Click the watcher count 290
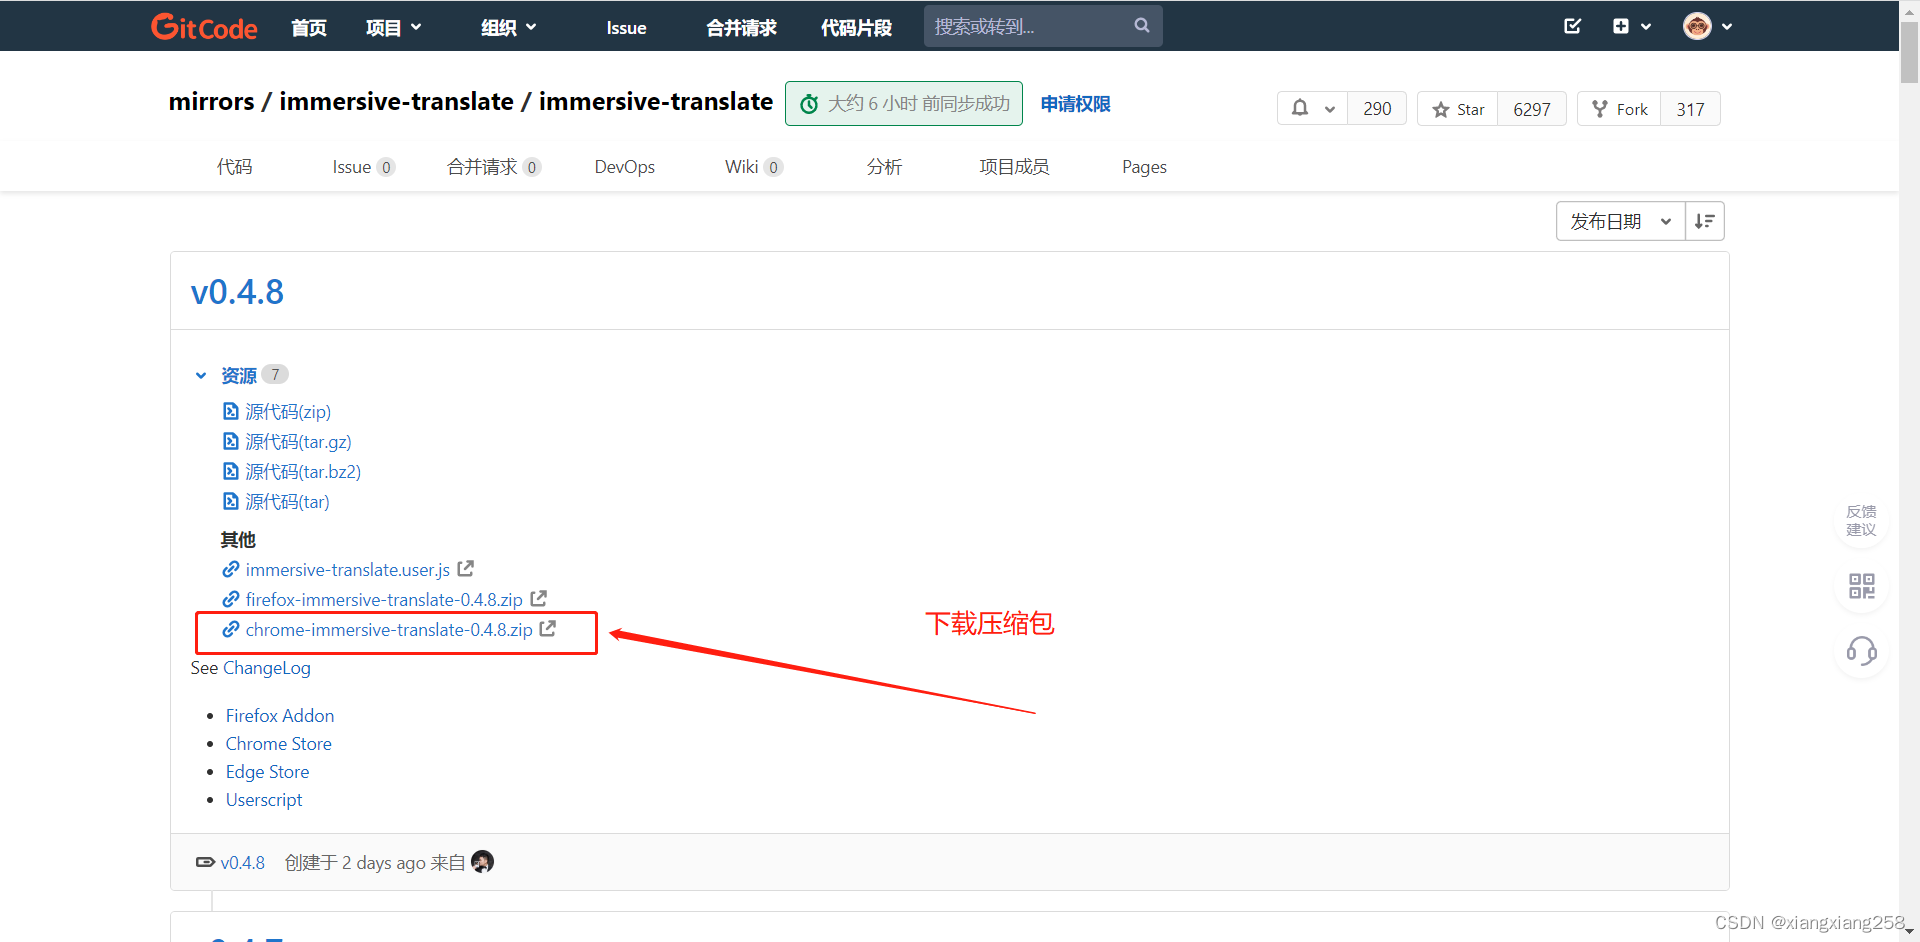 (1377, 109)
